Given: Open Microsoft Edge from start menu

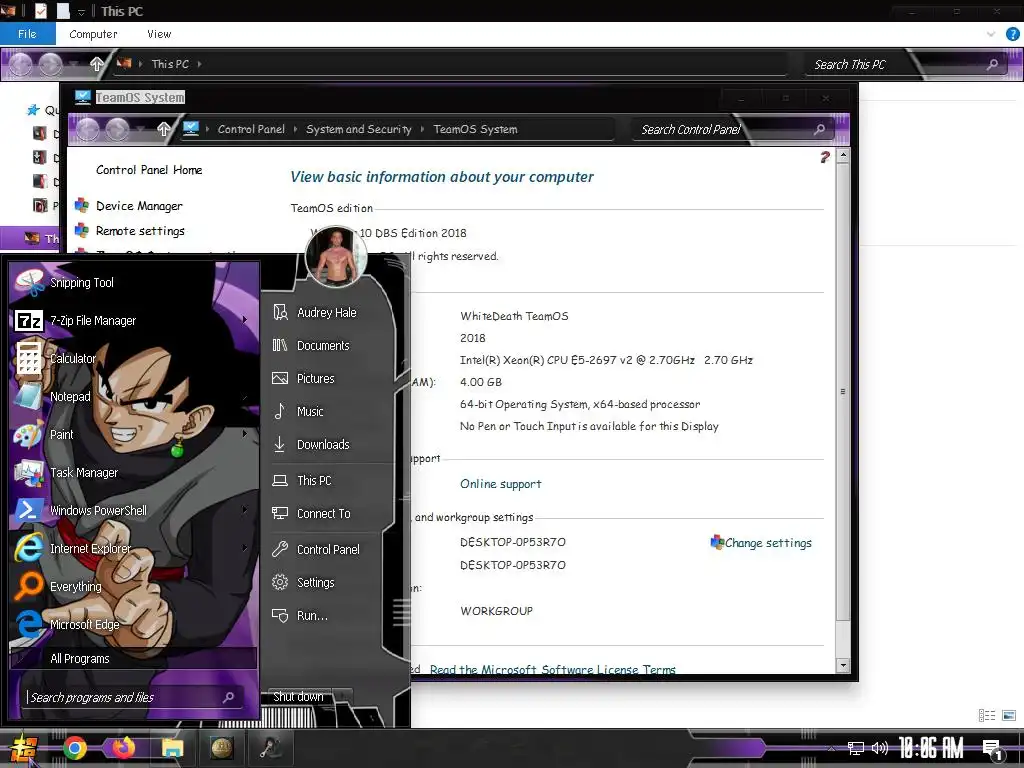Looking at the screenshot, I should pos(134,624).
